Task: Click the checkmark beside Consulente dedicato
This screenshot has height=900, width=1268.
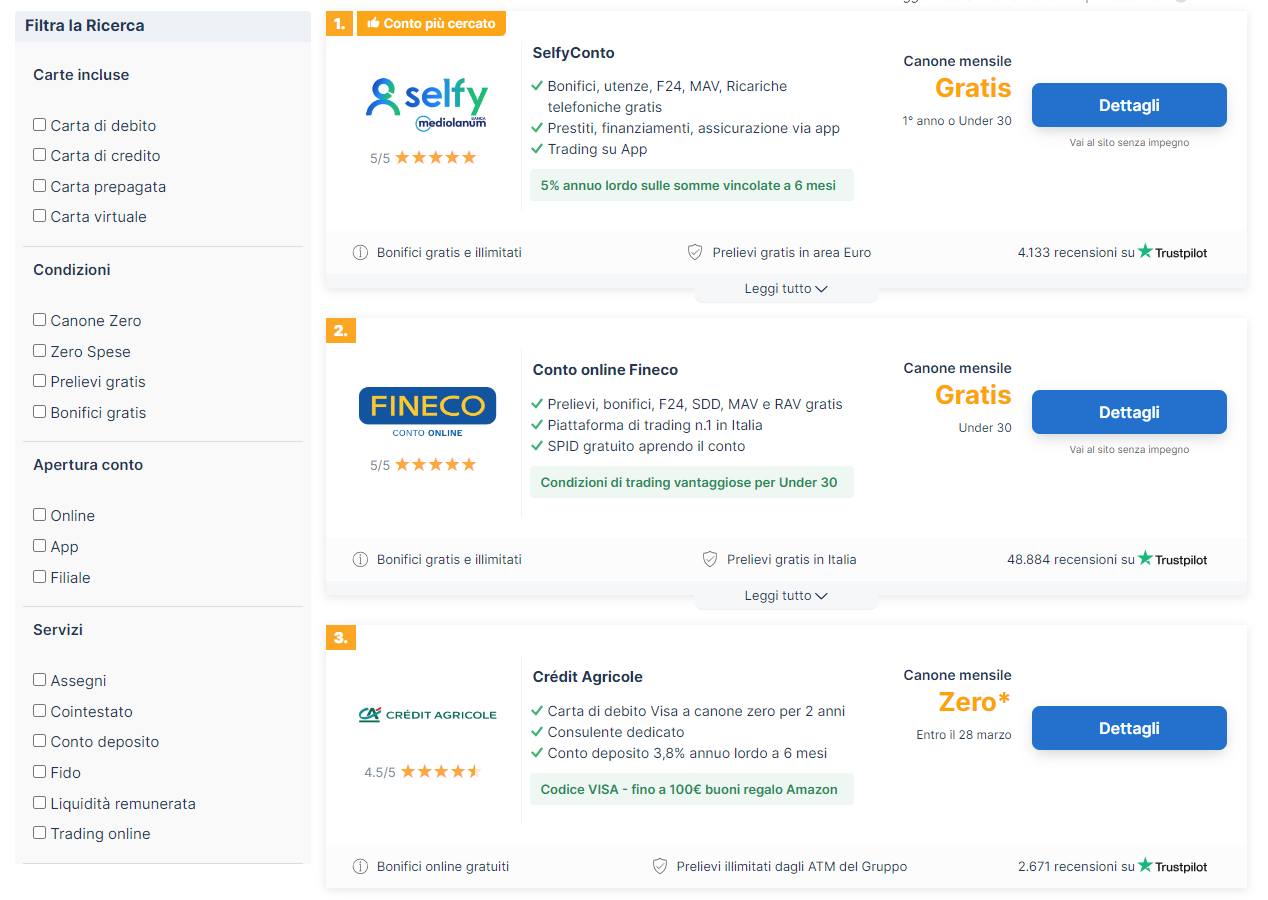Action: click(x=537, y=732)
